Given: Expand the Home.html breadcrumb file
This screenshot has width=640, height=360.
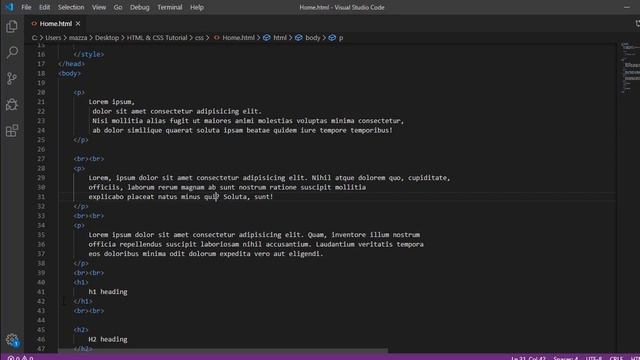Looking at the screenshot, I should 238,38.
